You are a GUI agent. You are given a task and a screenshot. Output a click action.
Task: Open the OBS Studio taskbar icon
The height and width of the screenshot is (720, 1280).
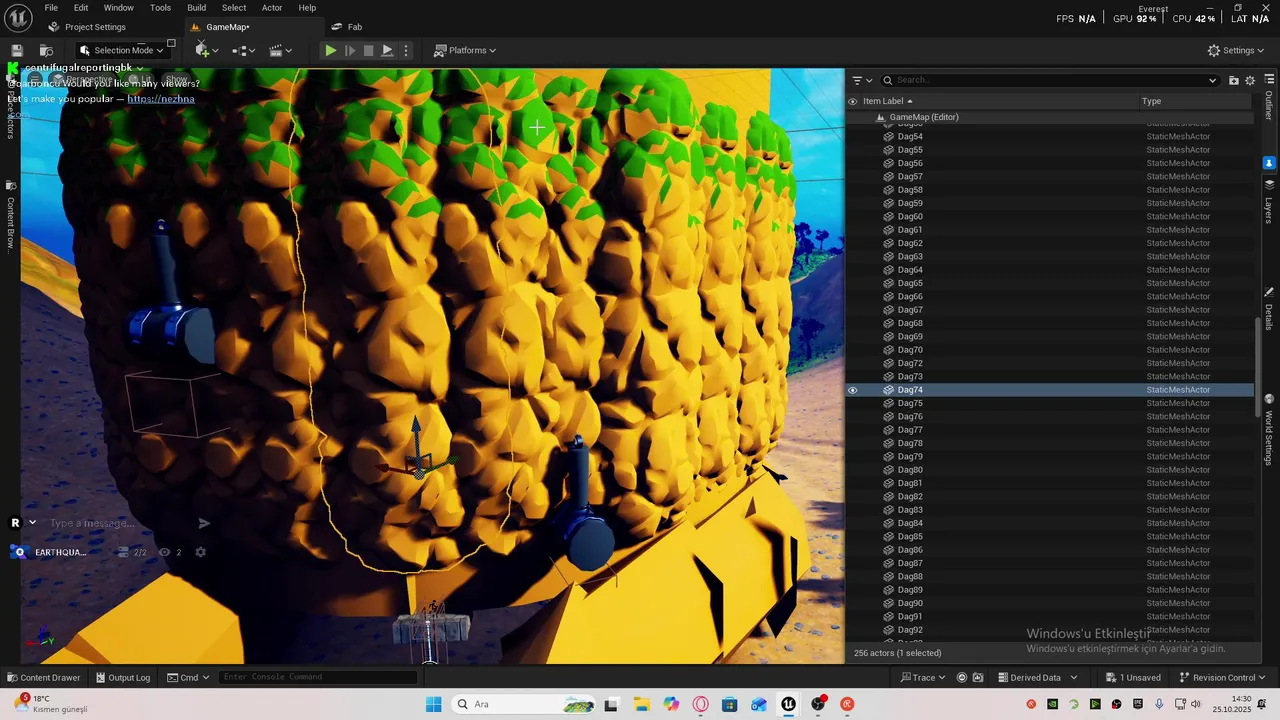click(x=818, y=704)
